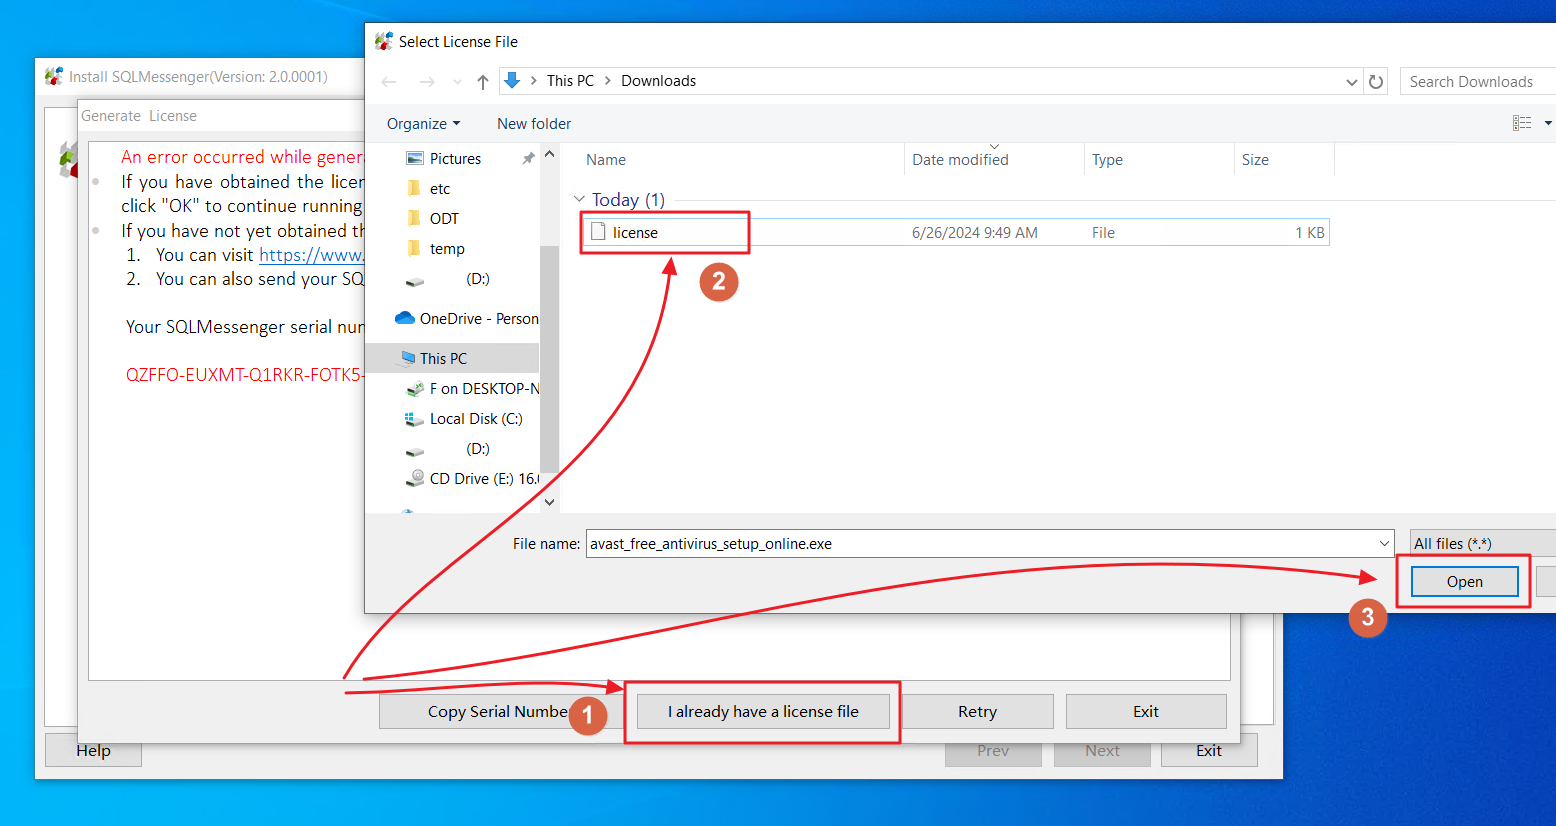Click the File name input box

[x=981, y=544]
